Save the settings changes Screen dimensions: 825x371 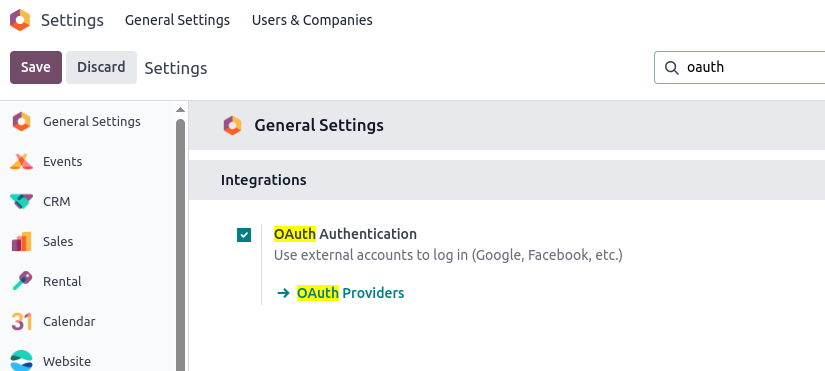pos(36,67)
